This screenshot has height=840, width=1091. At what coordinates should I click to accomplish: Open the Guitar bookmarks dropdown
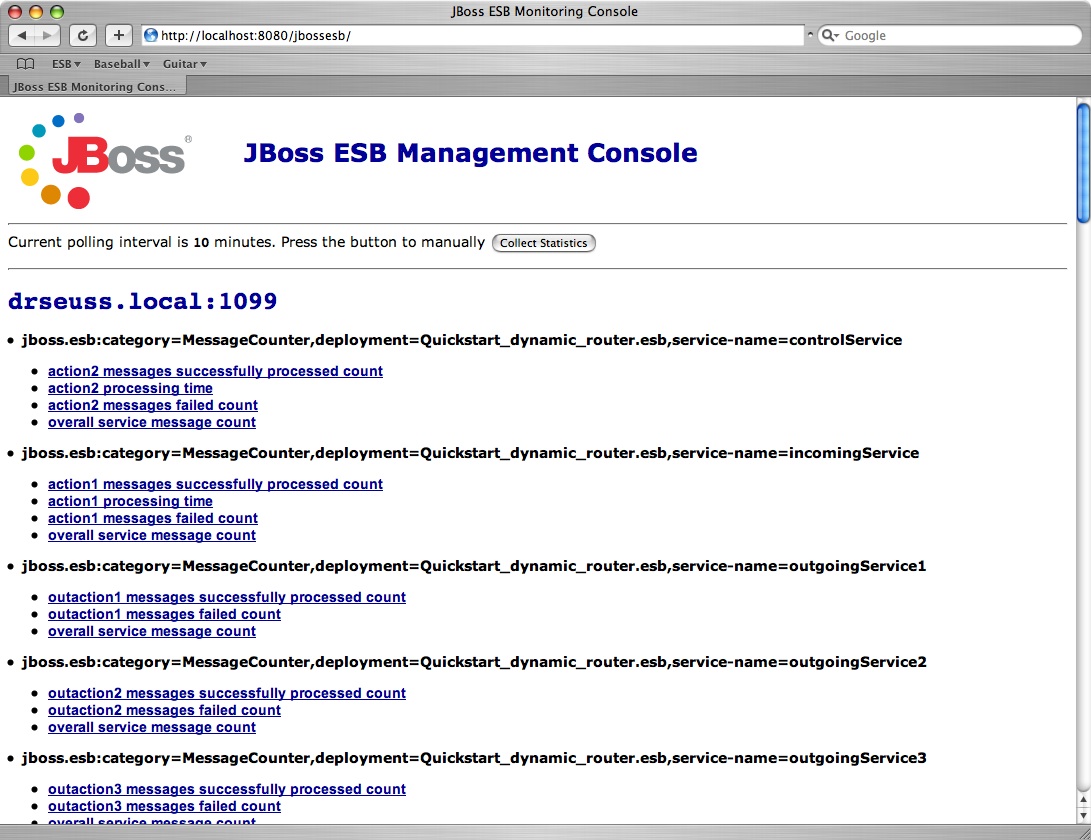184,64
